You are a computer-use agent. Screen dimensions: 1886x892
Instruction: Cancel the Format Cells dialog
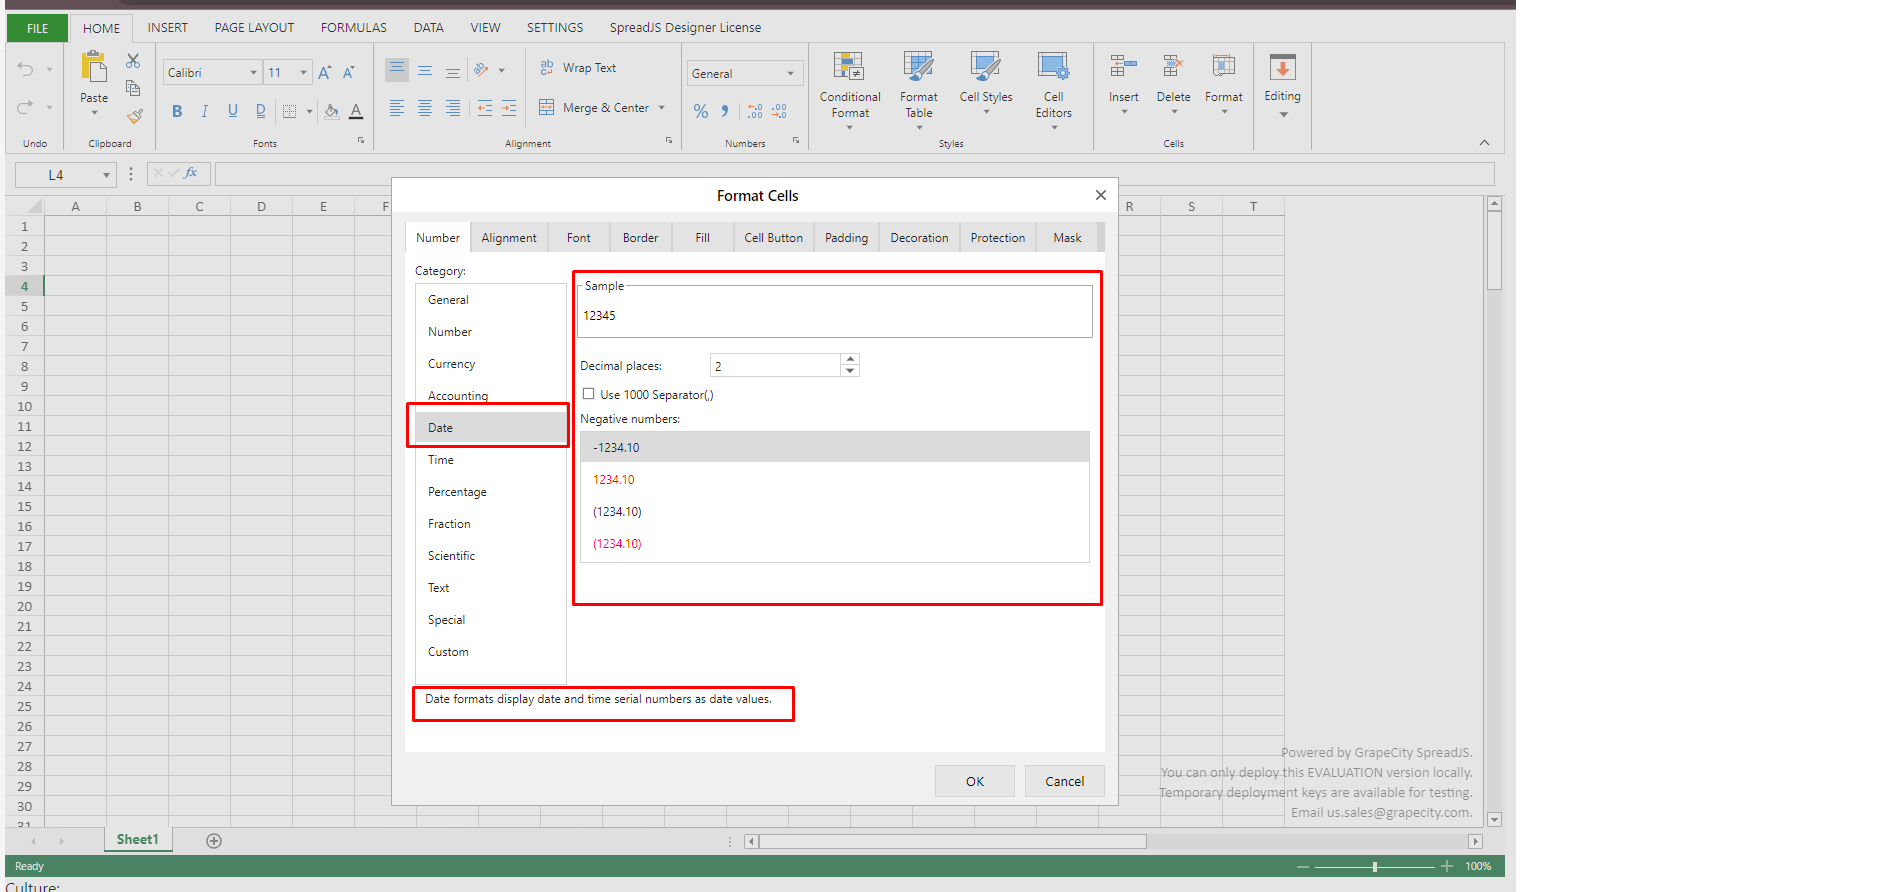click(1064, 781)
